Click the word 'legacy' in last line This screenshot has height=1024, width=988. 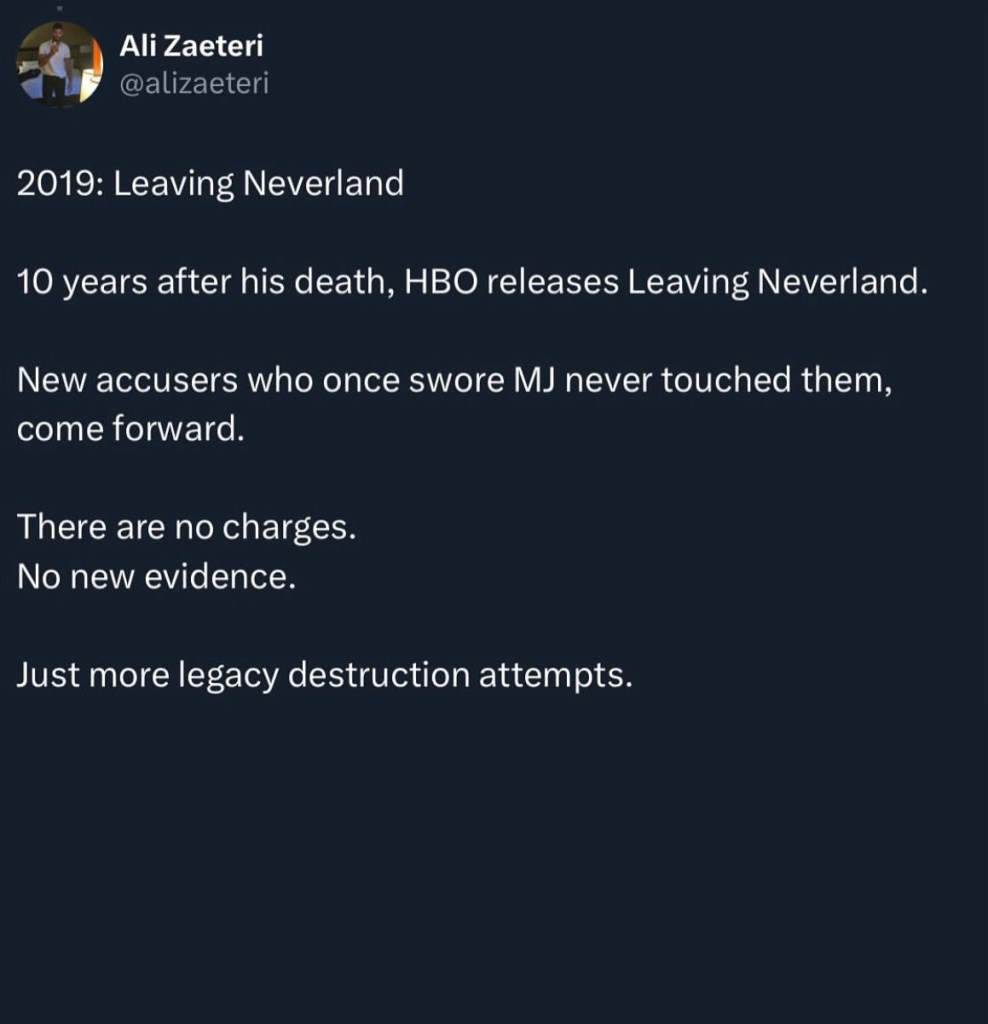pyautogui.click(x=228, y=676)
